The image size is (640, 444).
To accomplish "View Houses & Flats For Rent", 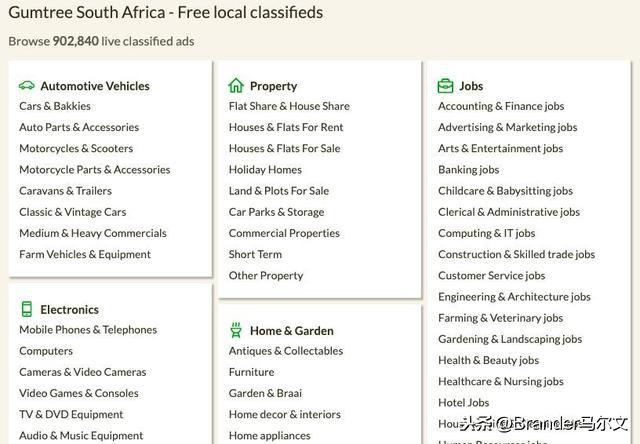I will [286, 127].
